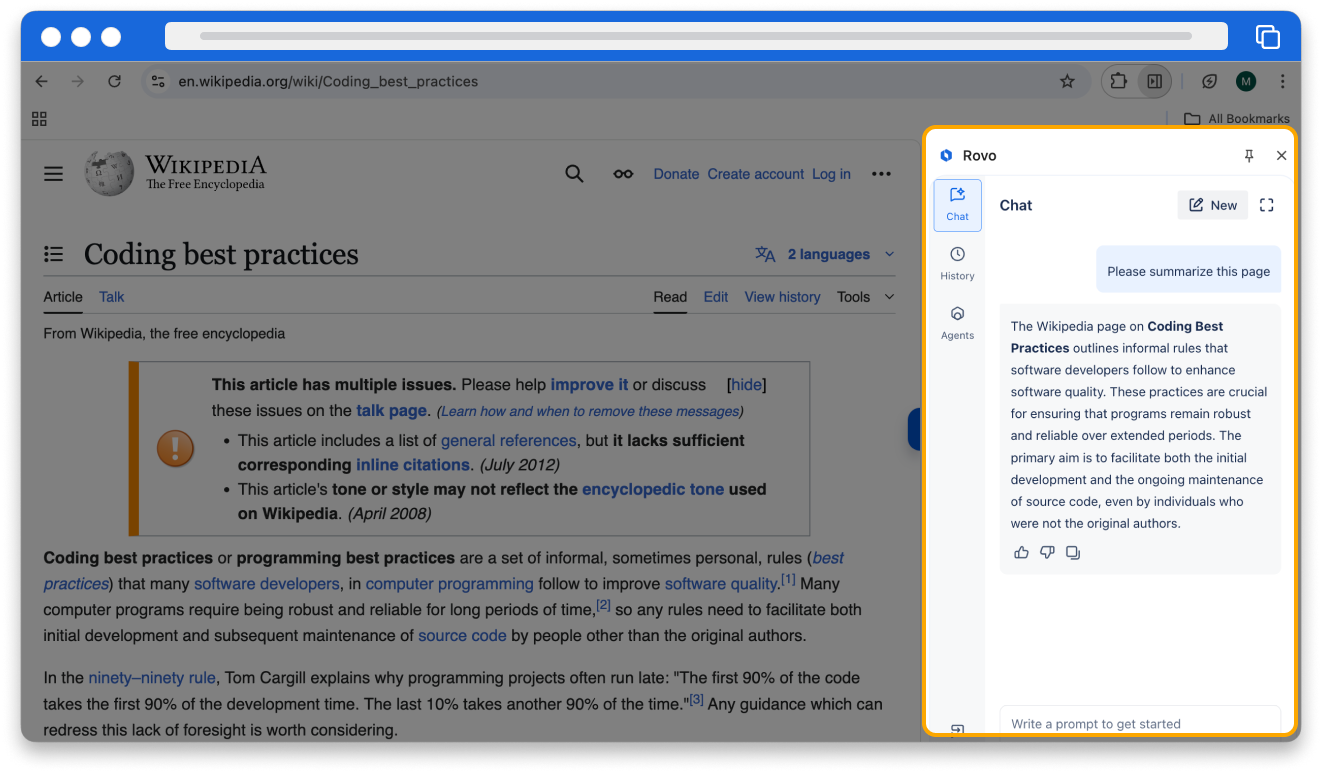Image resolution: width=1322 pixels, height=773 pixels.
Task: Click the Wikipedia globe logo
Action: [109, 173]
